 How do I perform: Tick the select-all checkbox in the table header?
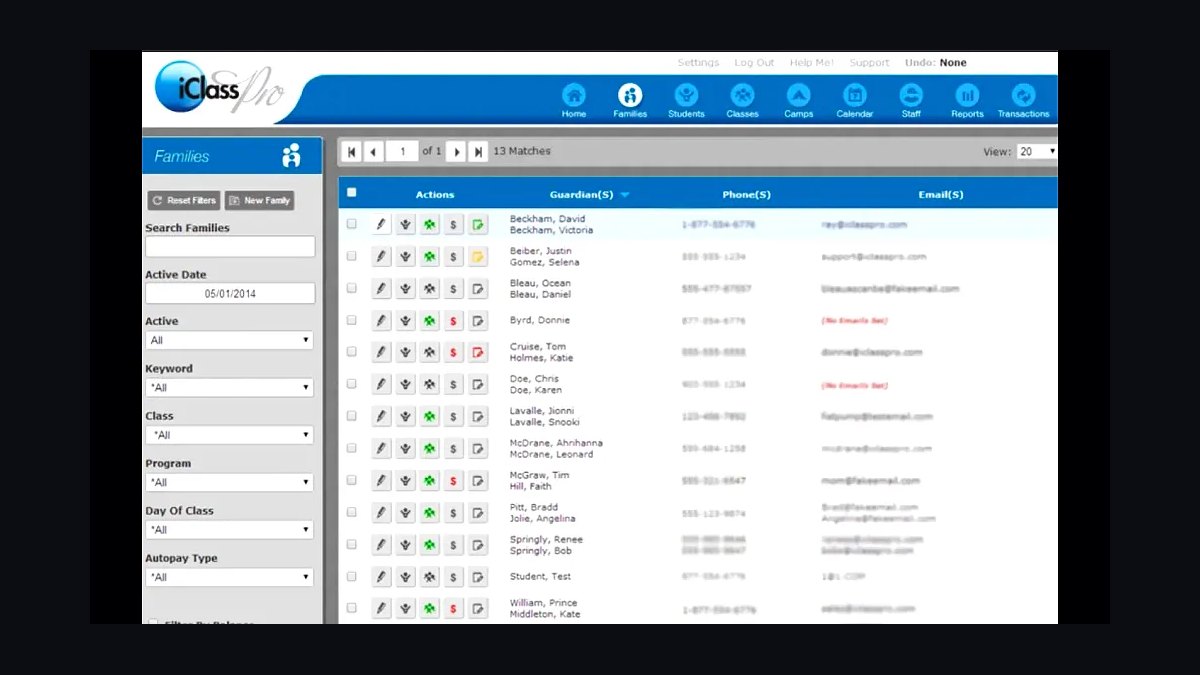[351, 193]
